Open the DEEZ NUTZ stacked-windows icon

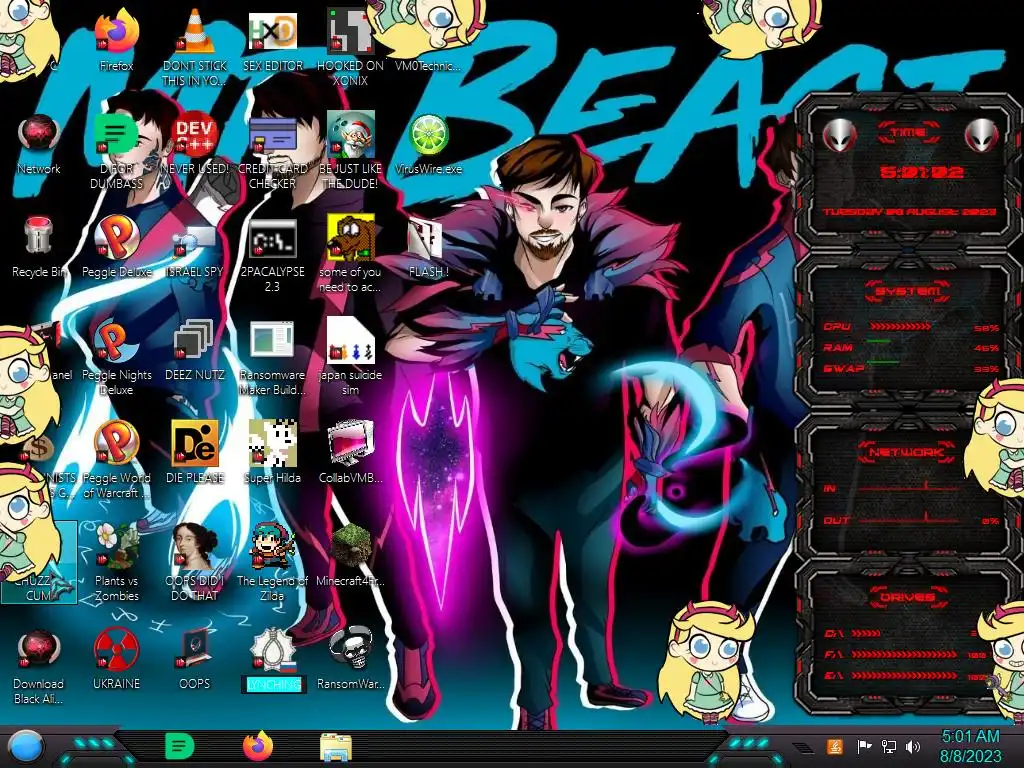pos(195,340)
